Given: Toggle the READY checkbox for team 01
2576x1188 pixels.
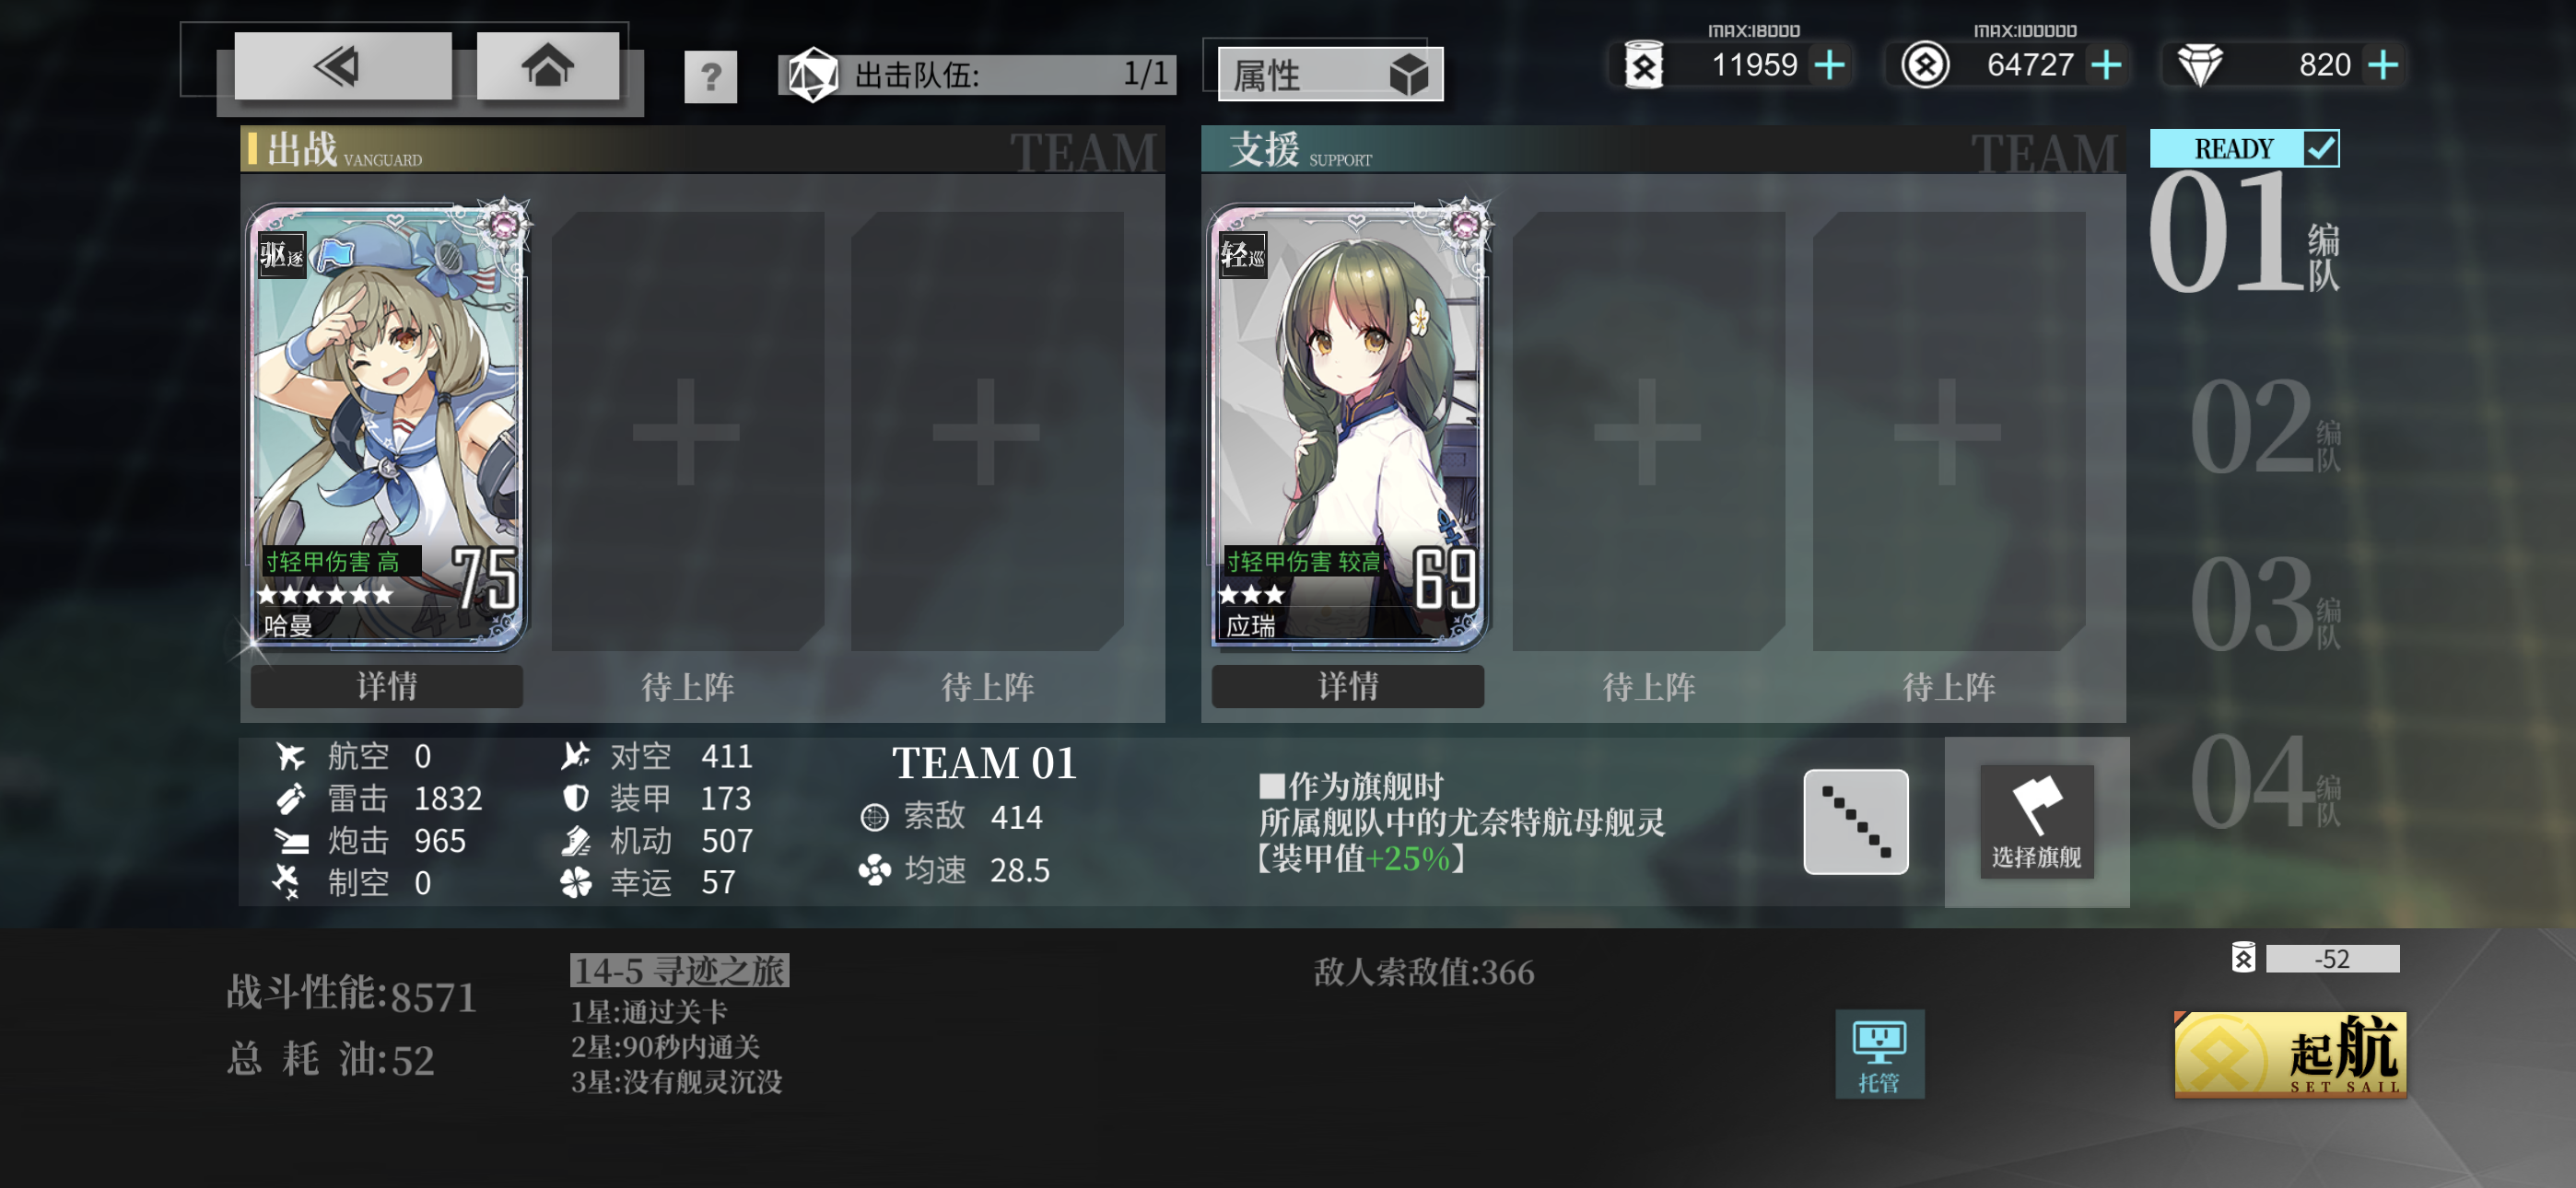Looking at the screenshot, I should pos(2321,148).
